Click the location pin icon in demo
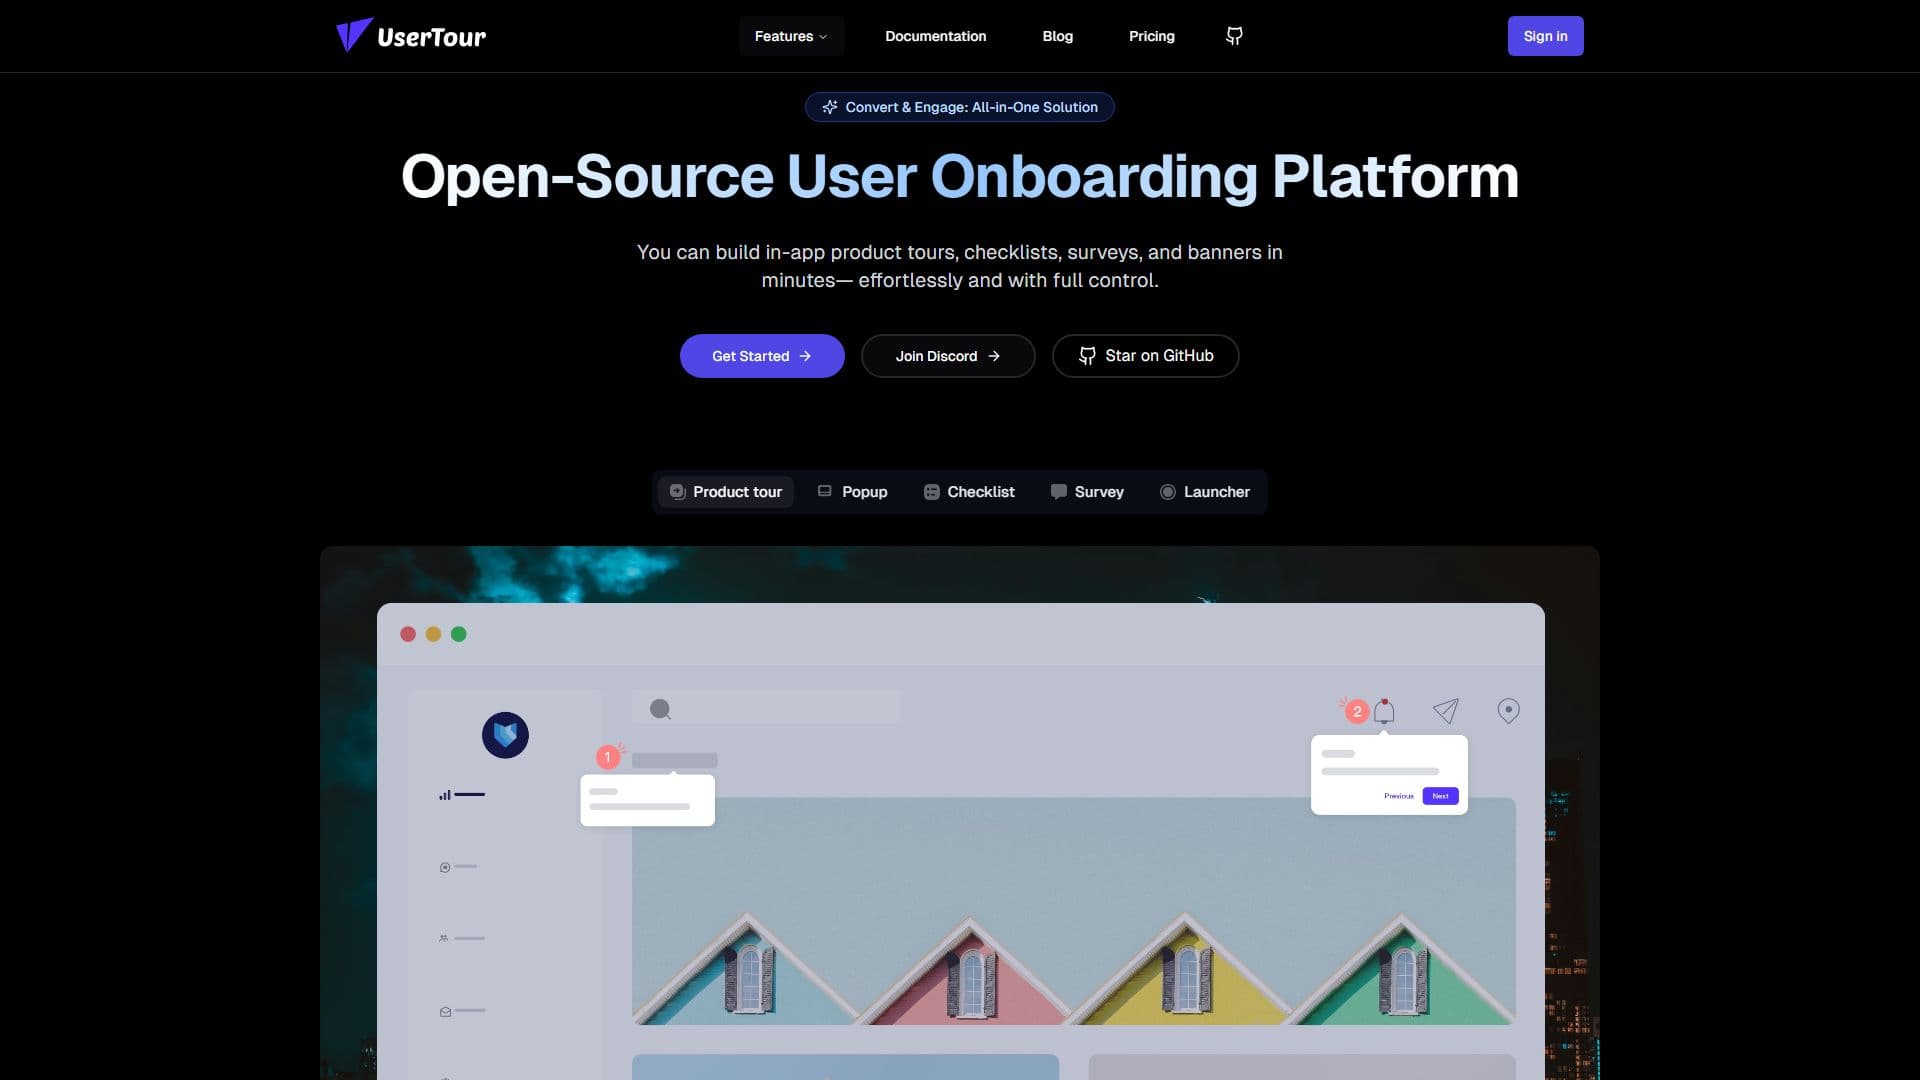This screenshot has width=1920, height=1080. [x=1508, y=711]
